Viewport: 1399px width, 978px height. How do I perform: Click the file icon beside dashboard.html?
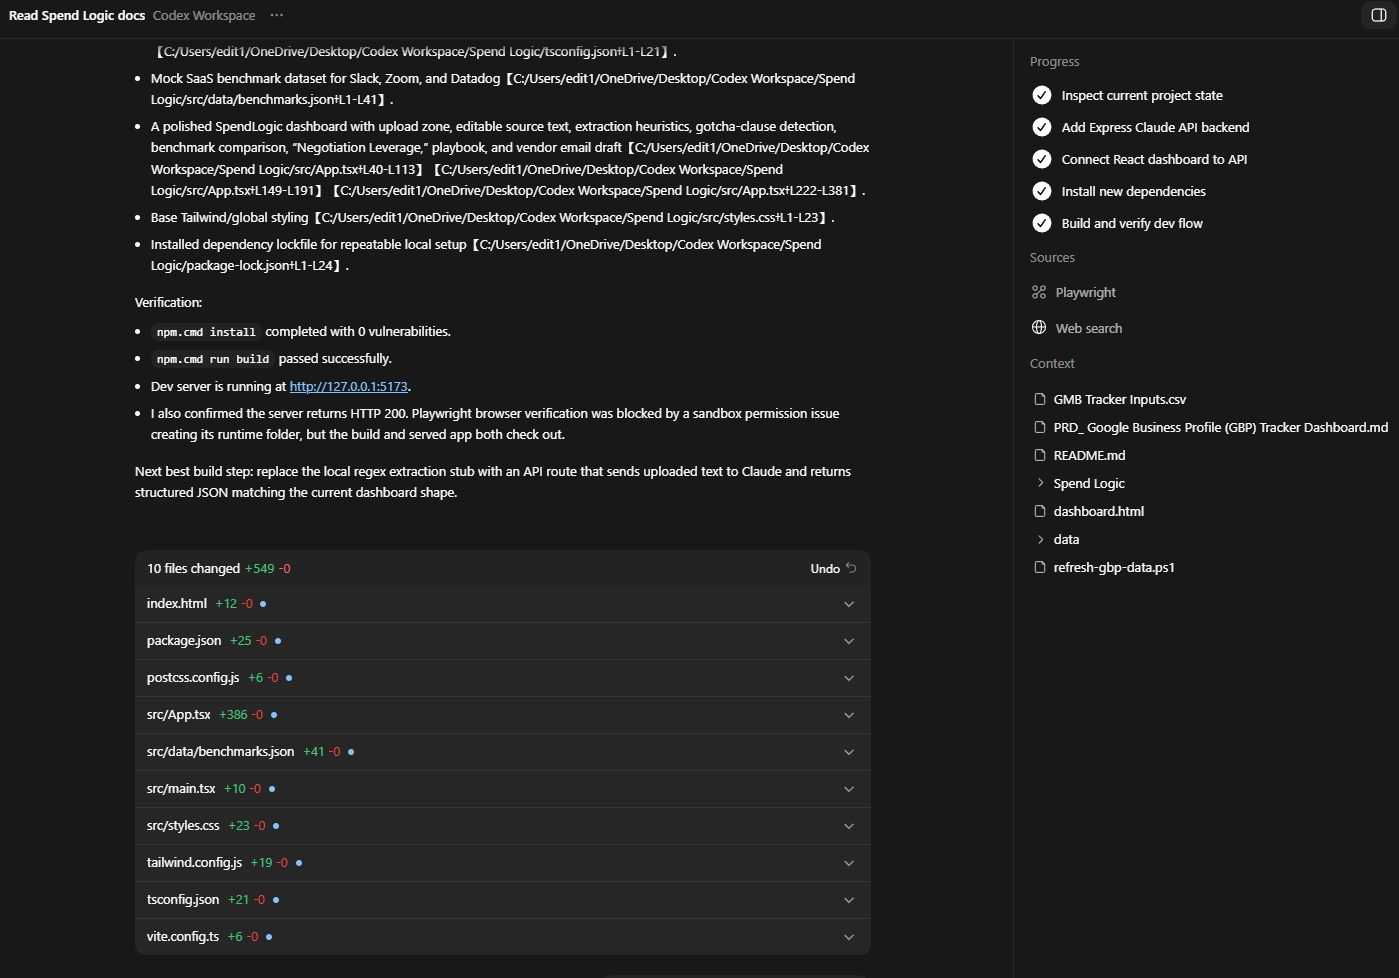click(1040, 511)
